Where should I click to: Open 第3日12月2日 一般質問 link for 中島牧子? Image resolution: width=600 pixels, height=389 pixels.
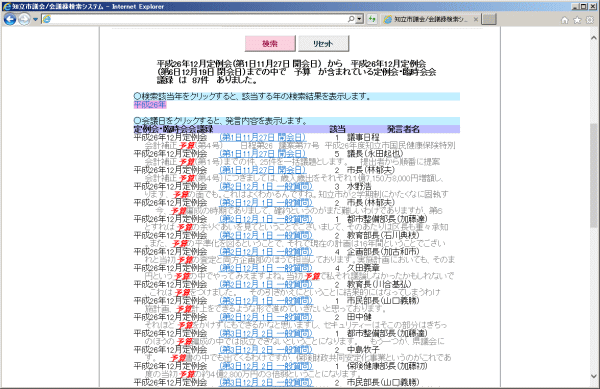click(x=266, y=350)
